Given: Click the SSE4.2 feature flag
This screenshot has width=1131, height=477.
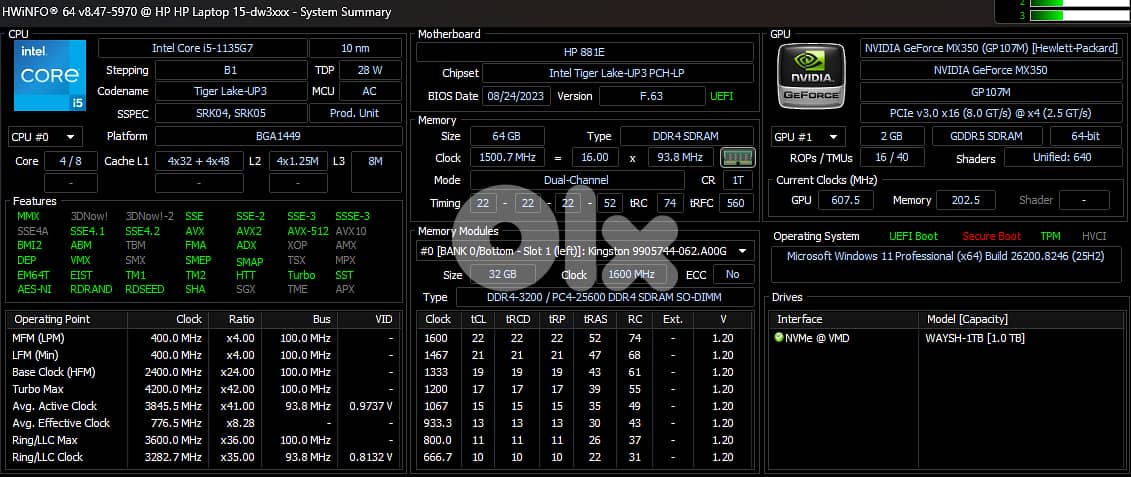Looking at the screenshot, I should [x=143, y=231].
